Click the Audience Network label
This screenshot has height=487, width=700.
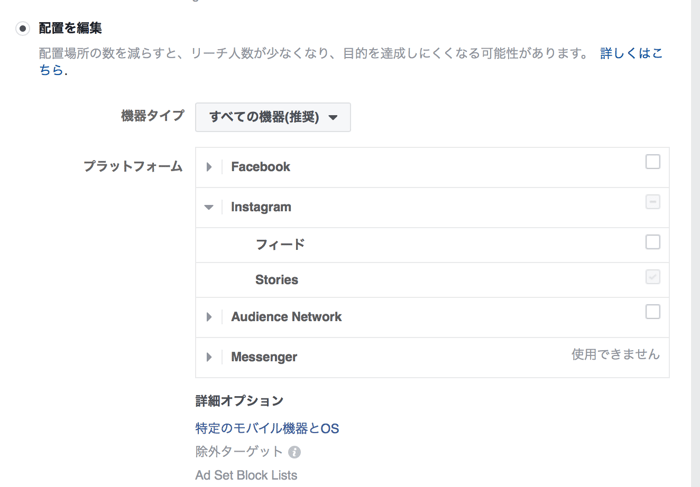[286, 317]
